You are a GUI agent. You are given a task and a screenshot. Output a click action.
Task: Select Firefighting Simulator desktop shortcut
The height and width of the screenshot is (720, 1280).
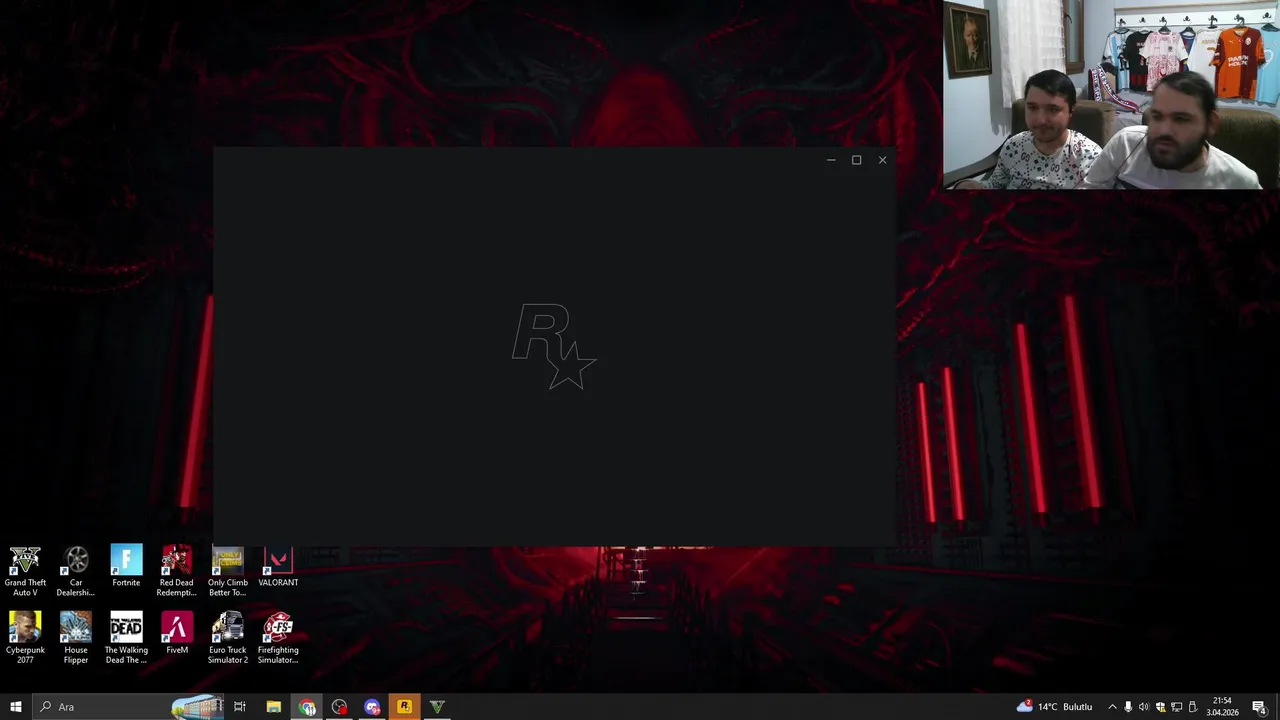click(278, 638)
